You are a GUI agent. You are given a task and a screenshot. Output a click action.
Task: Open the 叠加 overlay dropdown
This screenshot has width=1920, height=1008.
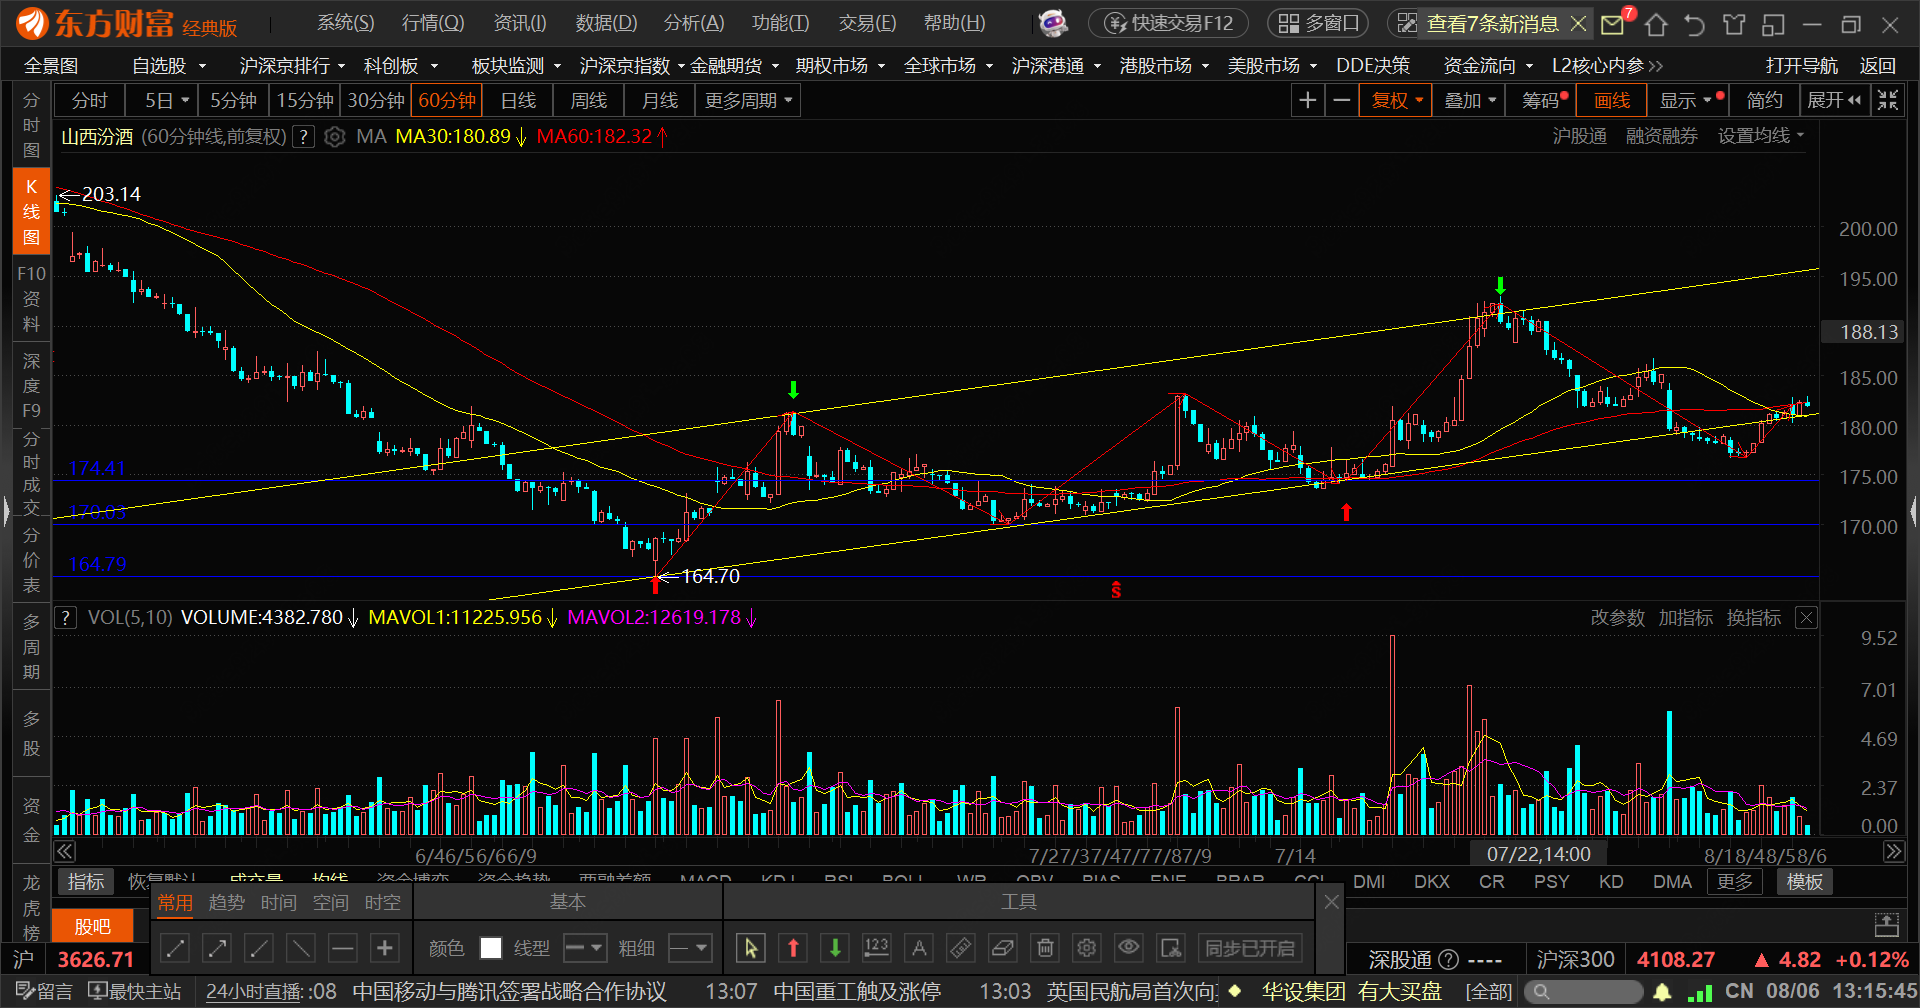tap(1469, 100)
